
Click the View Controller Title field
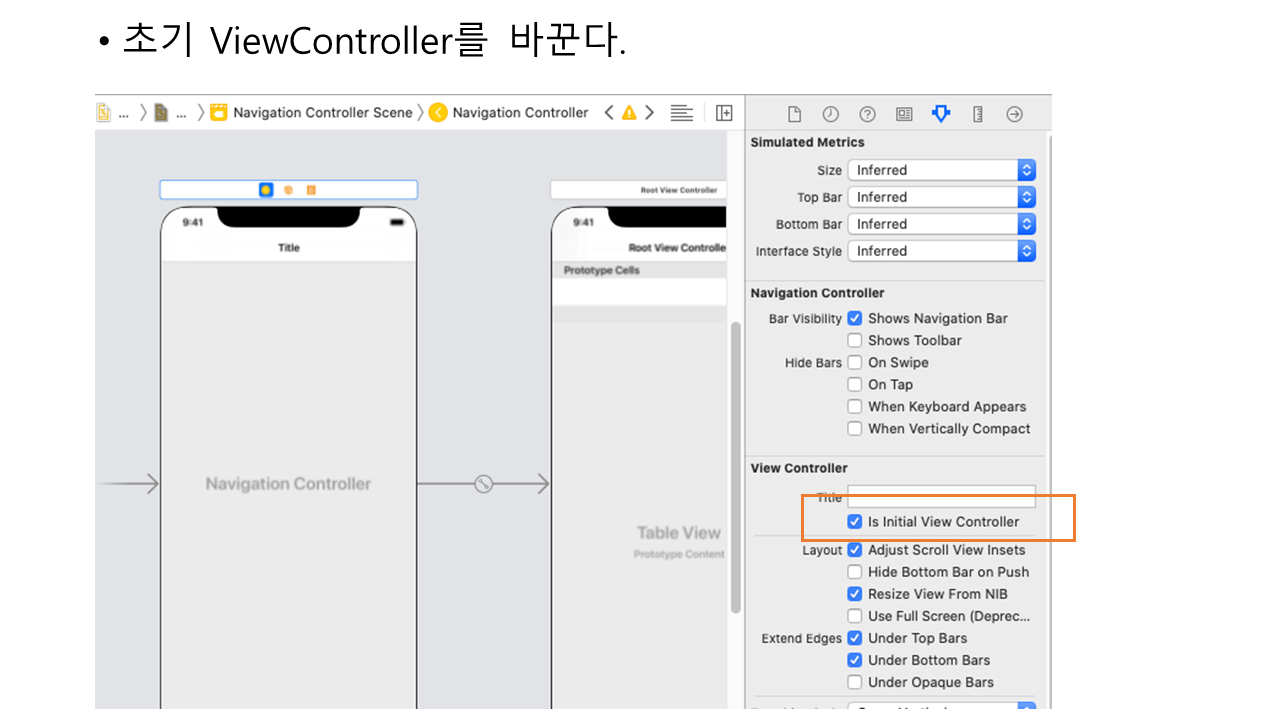pyautogui.click(x=941, y=496)
